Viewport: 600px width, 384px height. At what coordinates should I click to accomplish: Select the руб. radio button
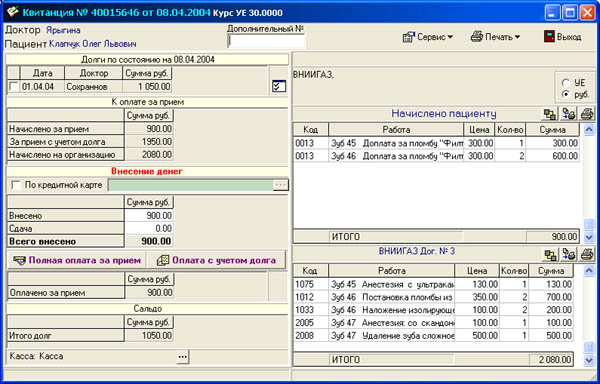[x=566, y=94]
